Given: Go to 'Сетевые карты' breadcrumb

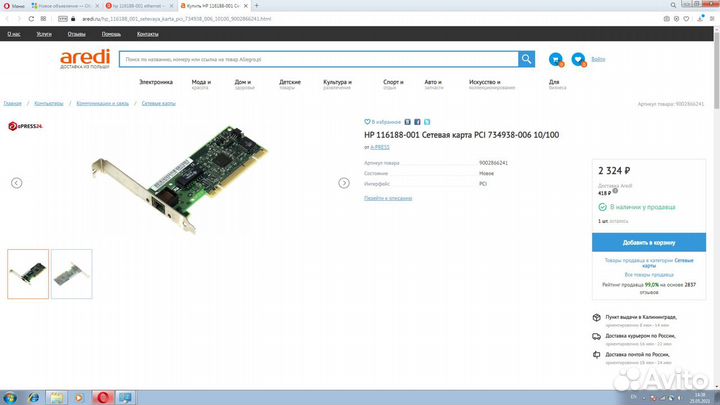Looking at the screenshot, I should pos(158,103).
